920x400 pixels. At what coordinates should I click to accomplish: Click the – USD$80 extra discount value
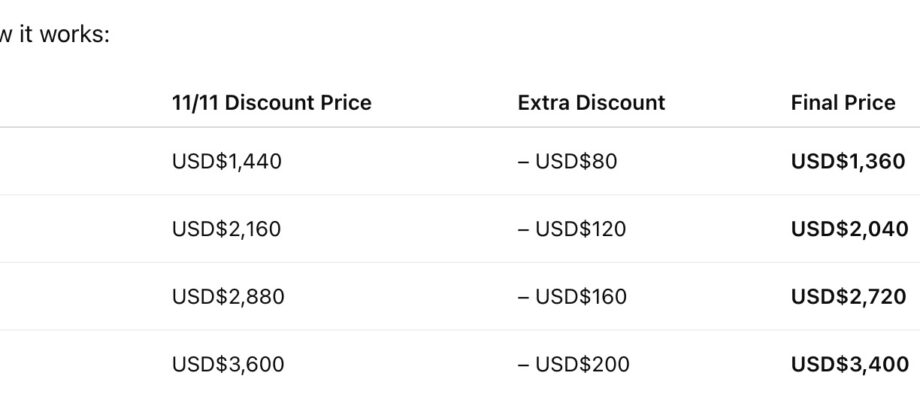pos(567,161)
